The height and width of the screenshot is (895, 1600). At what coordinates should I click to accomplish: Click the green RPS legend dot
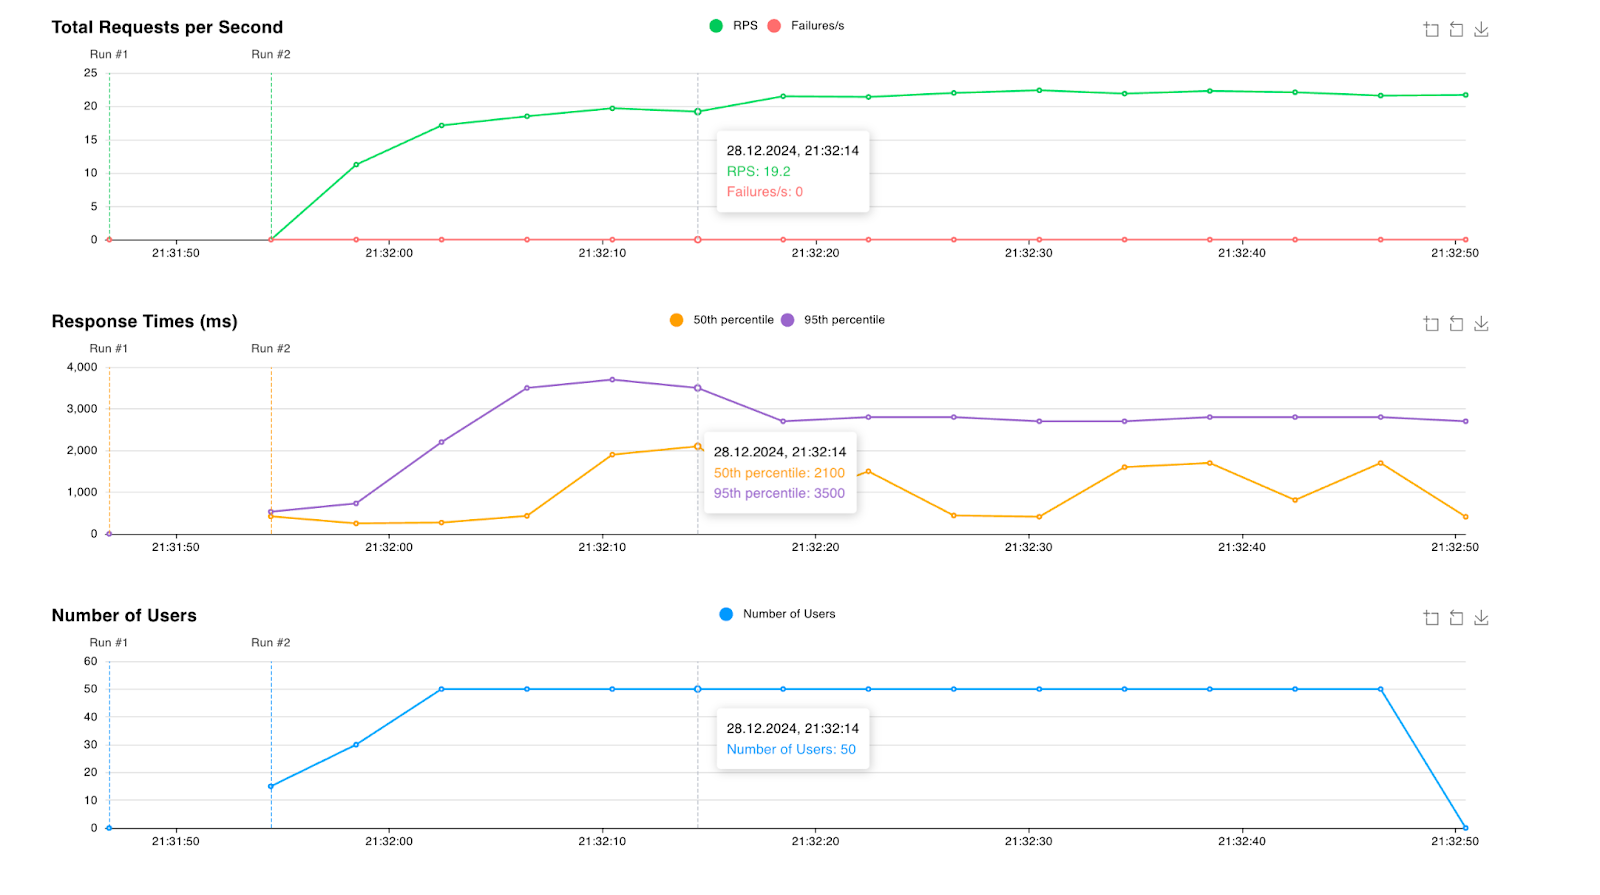click(716, 26)
